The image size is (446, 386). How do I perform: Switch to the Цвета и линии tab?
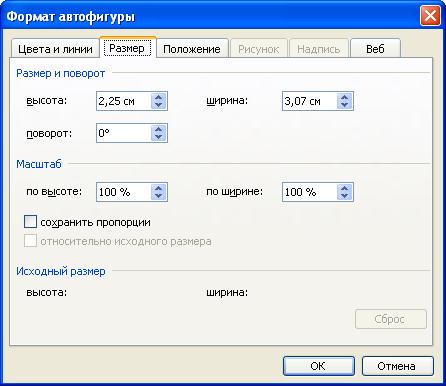pyautogui.click(x=55, y=49)
